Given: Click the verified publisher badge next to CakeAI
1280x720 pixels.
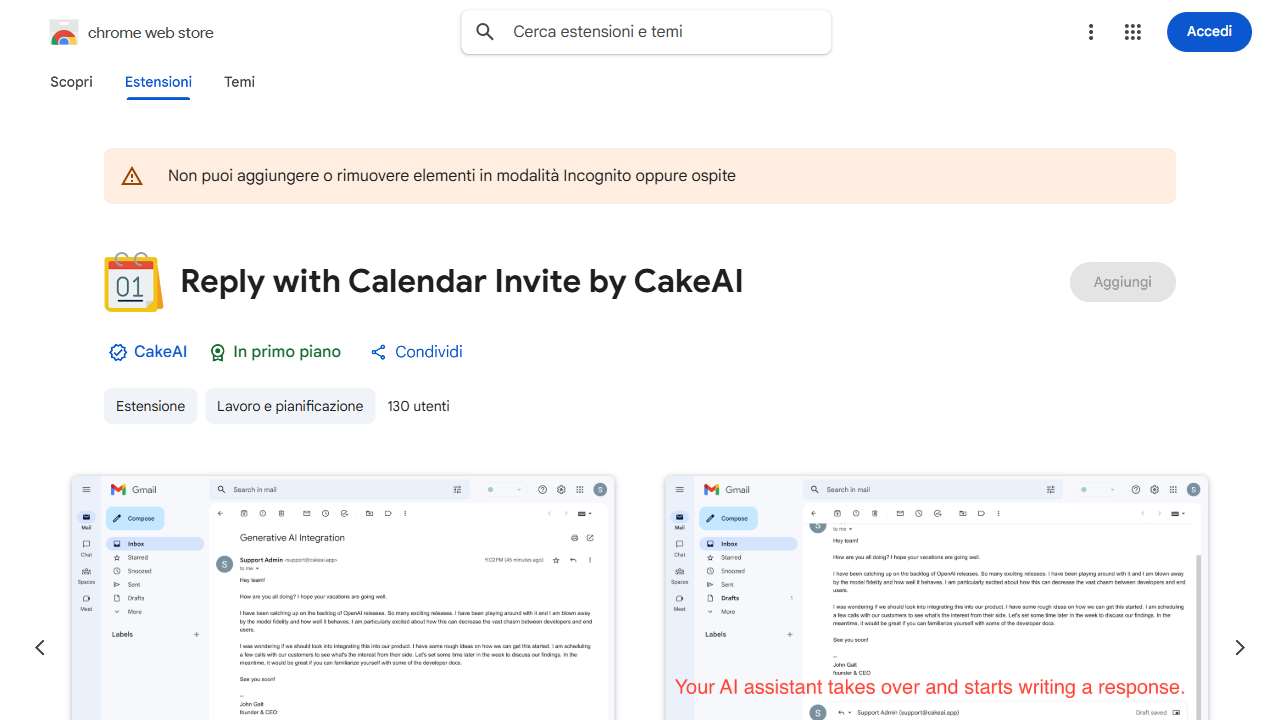Looking at the screenshot, I should [117, 351].
